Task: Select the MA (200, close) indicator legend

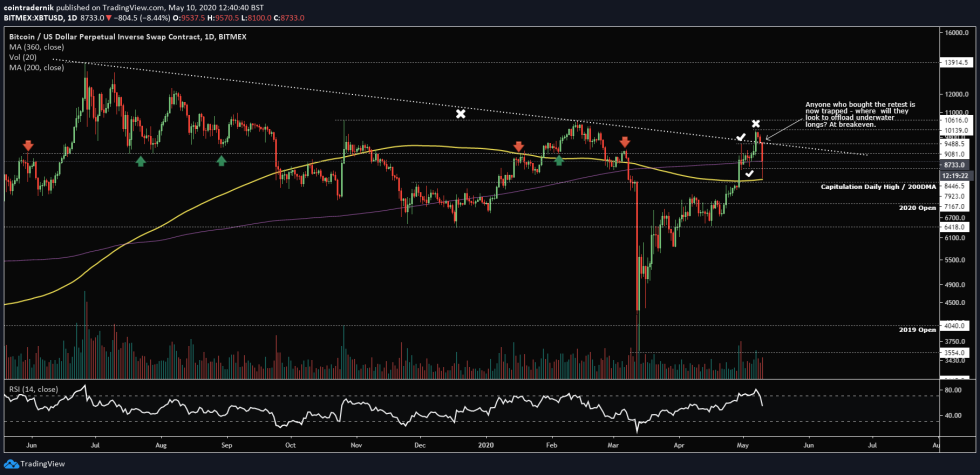Action: click(36, 68)
